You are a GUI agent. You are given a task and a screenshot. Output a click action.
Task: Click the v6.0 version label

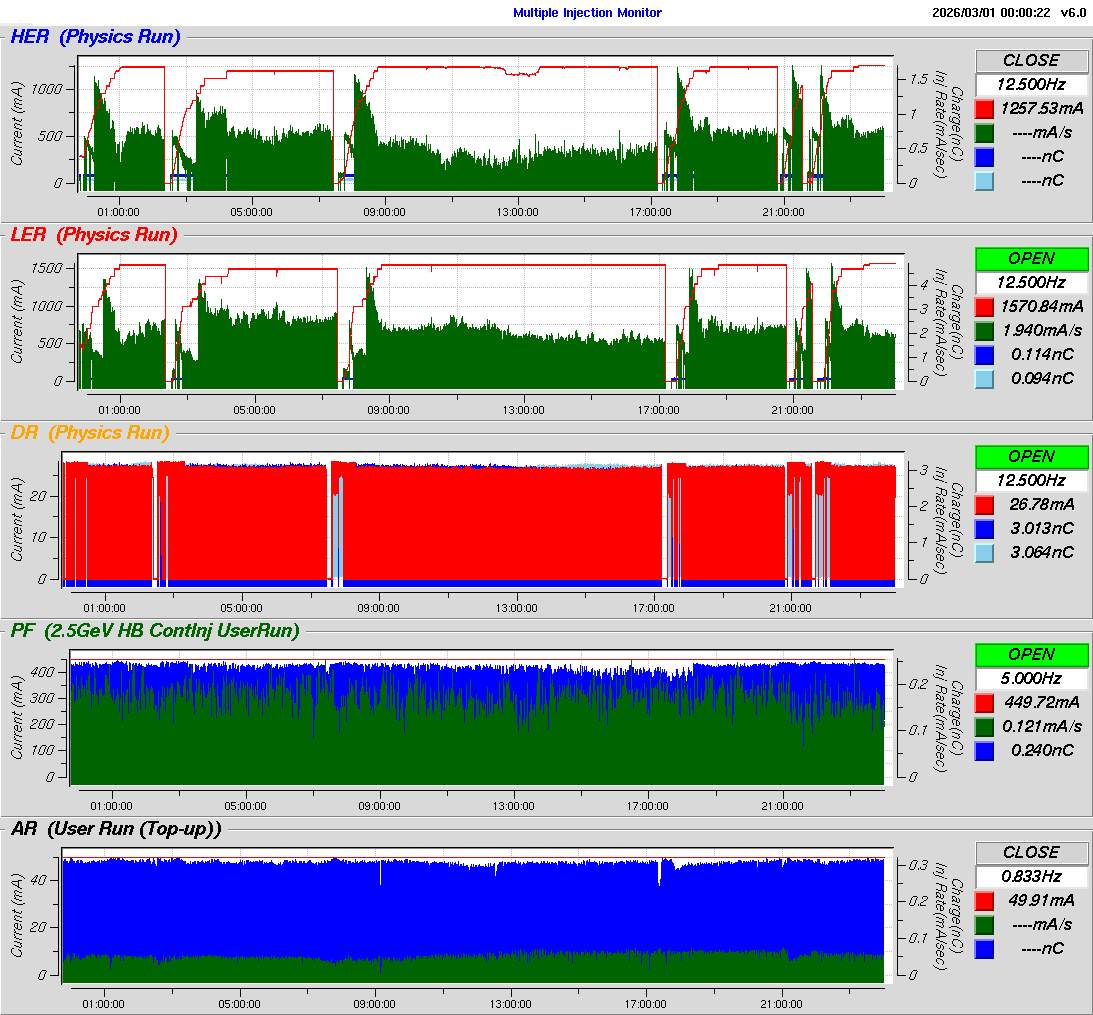tap(1073, 13)
